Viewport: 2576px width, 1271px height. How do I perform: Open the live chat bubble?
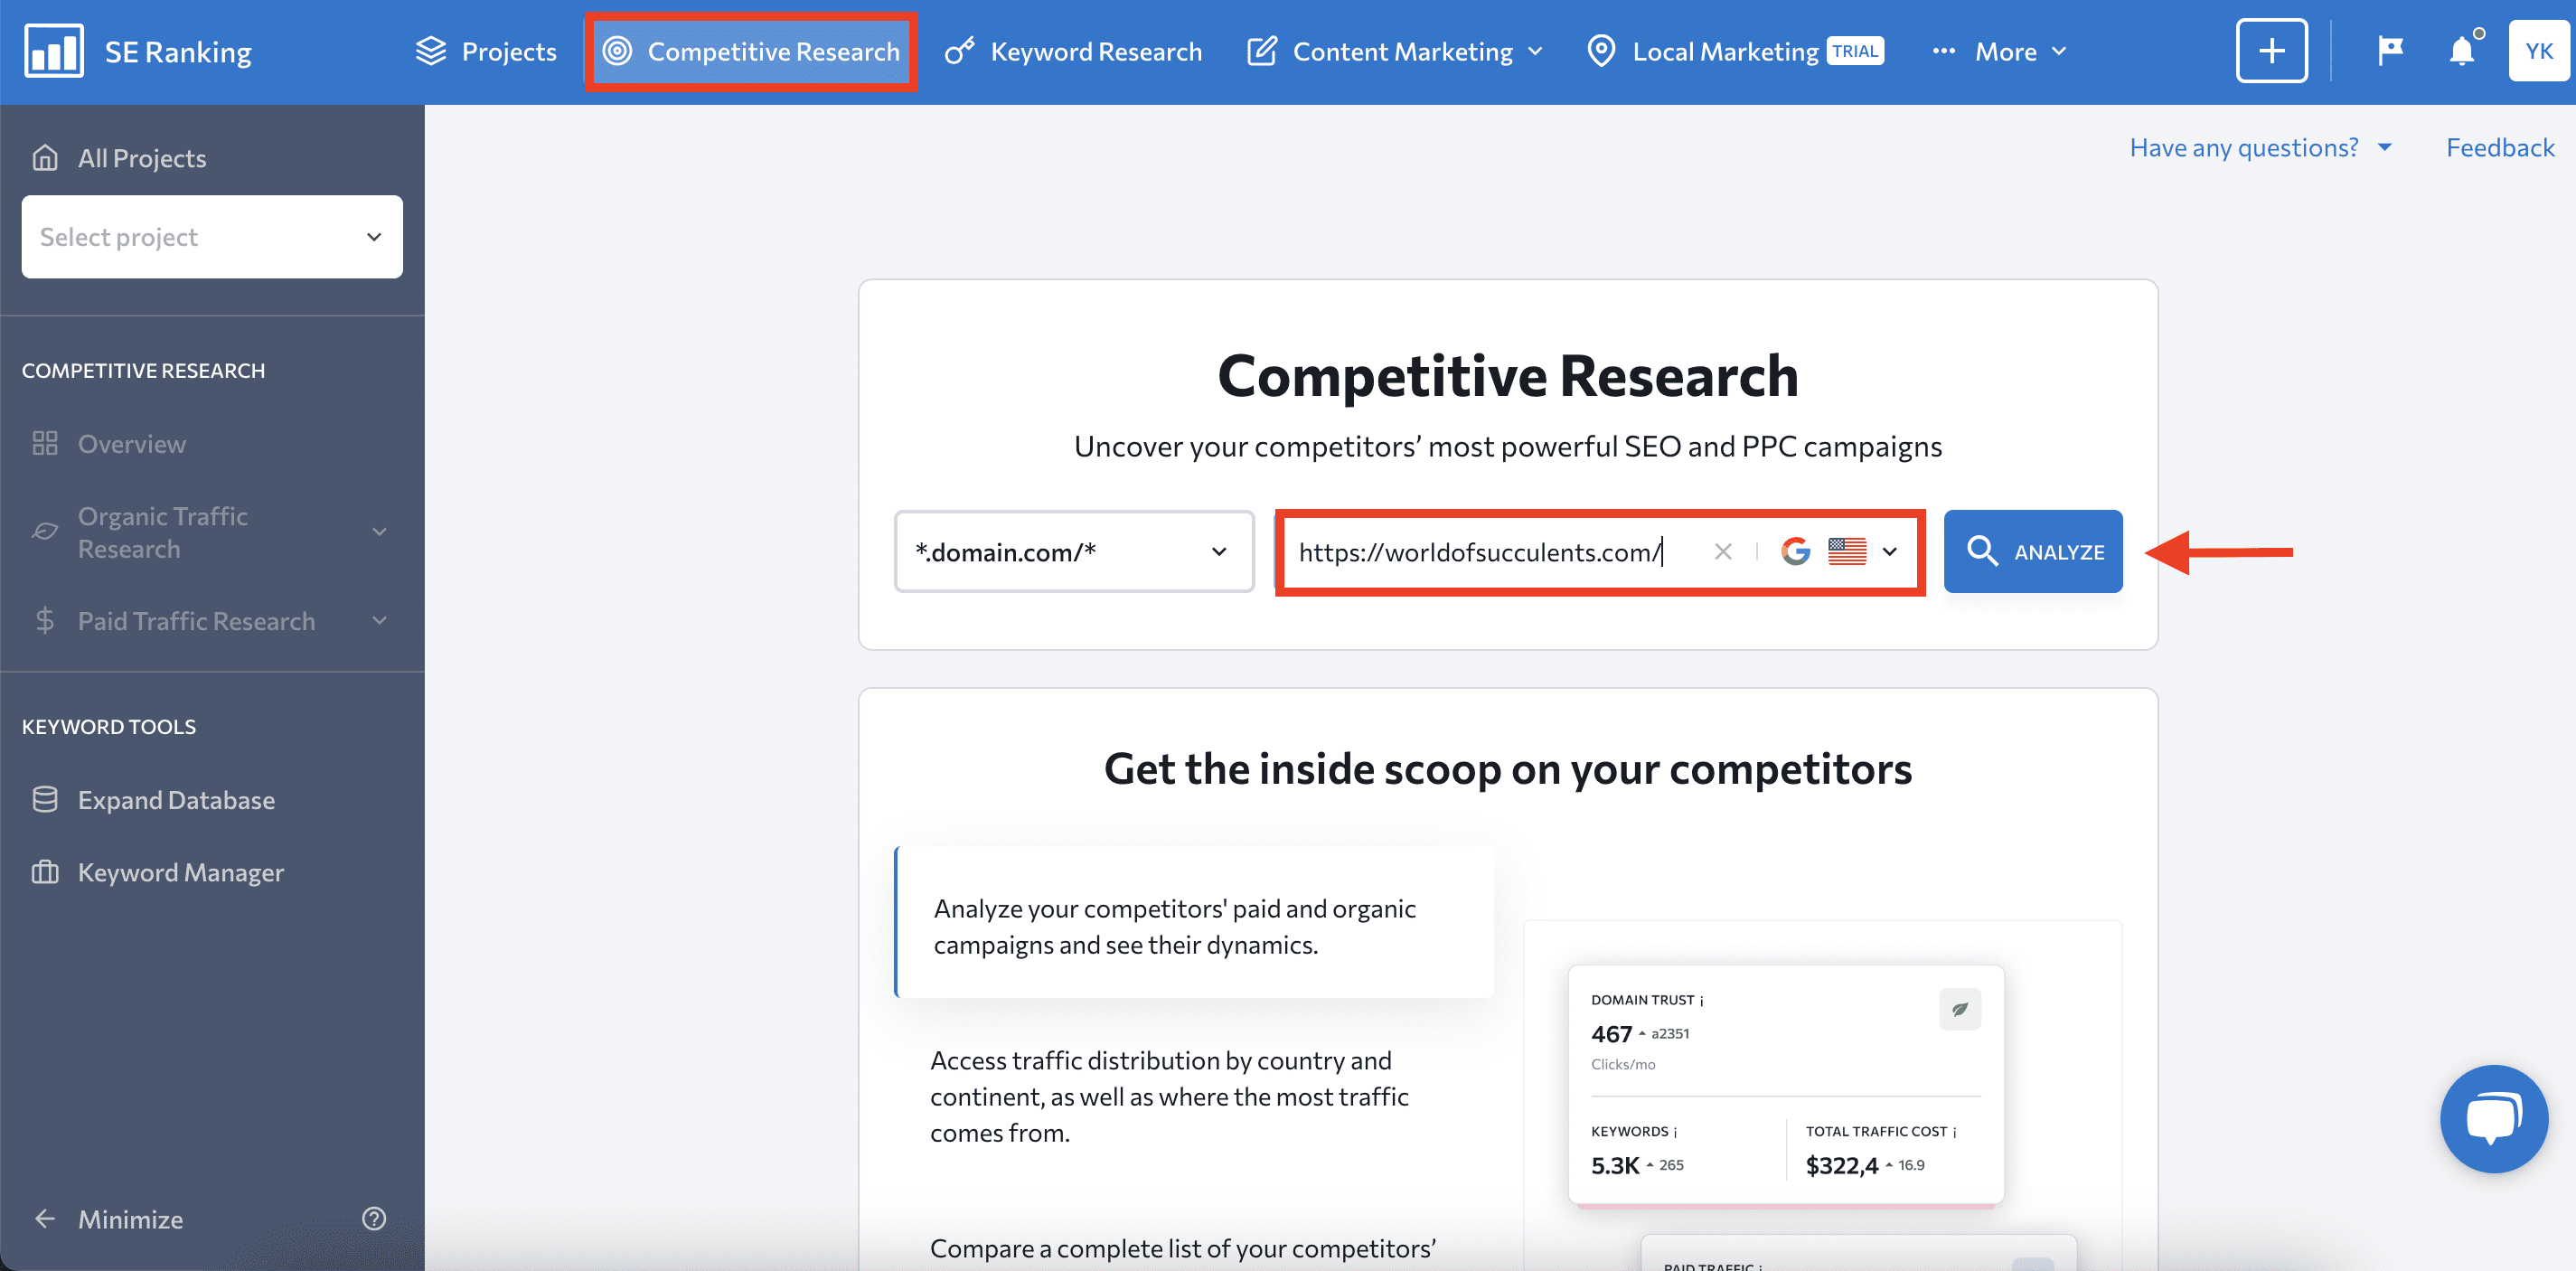click(x=2493, y=1119)
